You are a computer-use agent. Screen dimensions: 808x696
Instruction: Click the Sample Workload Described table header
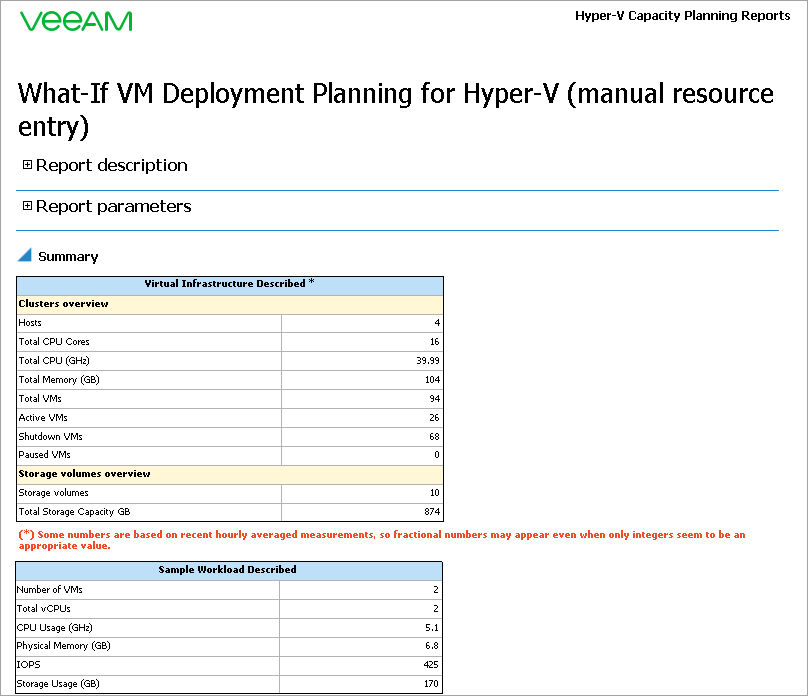point(227,570)
